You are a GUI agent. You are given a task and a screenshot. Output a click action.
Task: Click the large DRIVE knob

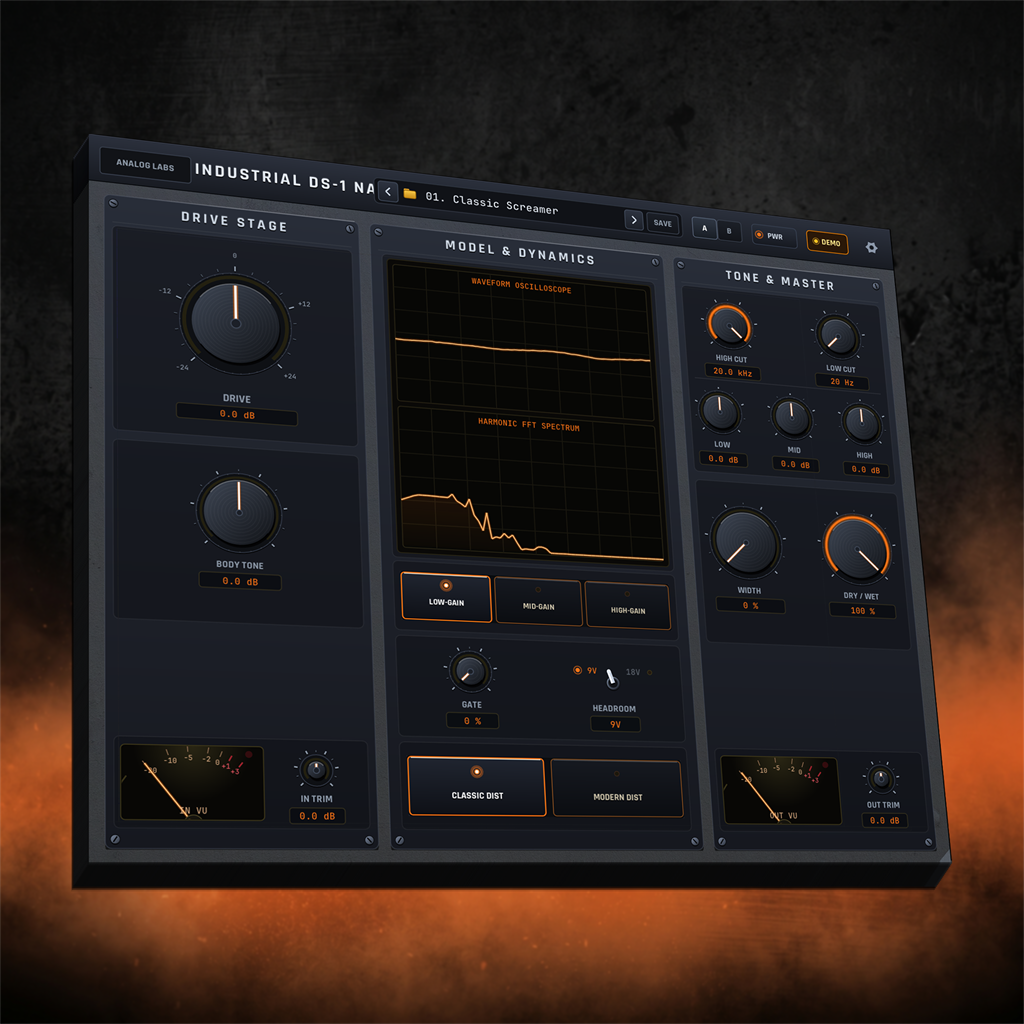tap(236, 323)
